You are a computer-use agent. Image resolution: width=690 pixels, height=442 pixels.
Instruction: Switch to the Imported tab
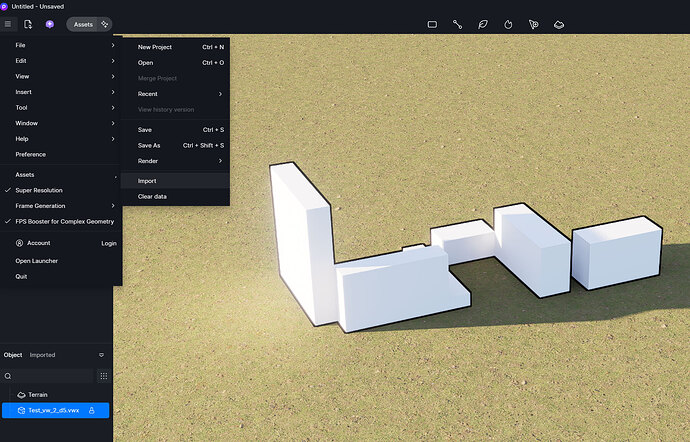tap(43, 355)
